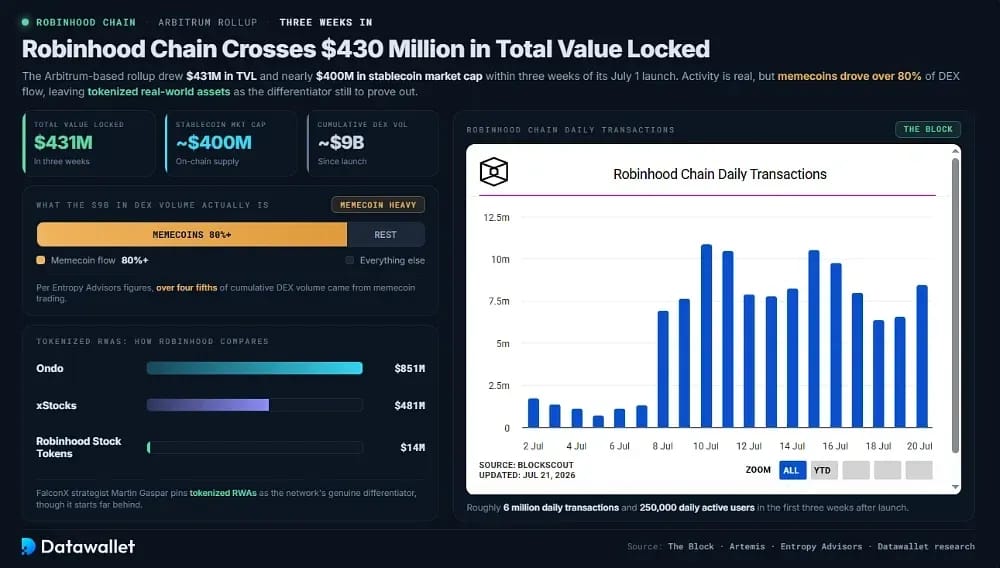Click 'over four fifths' highlighted text

click(186, 288)
